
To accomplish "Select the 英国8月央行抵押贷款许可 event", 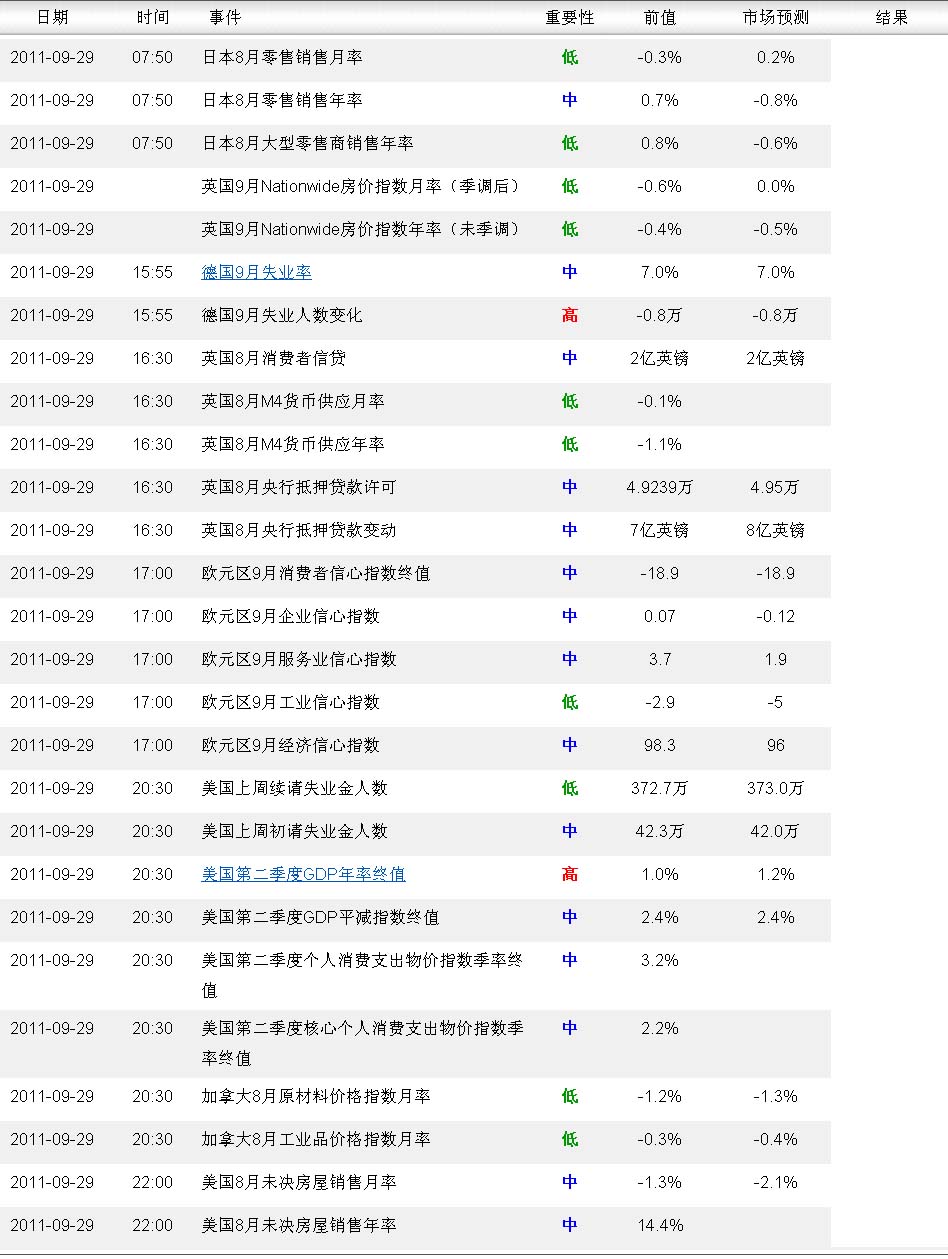I will point(299,487).
